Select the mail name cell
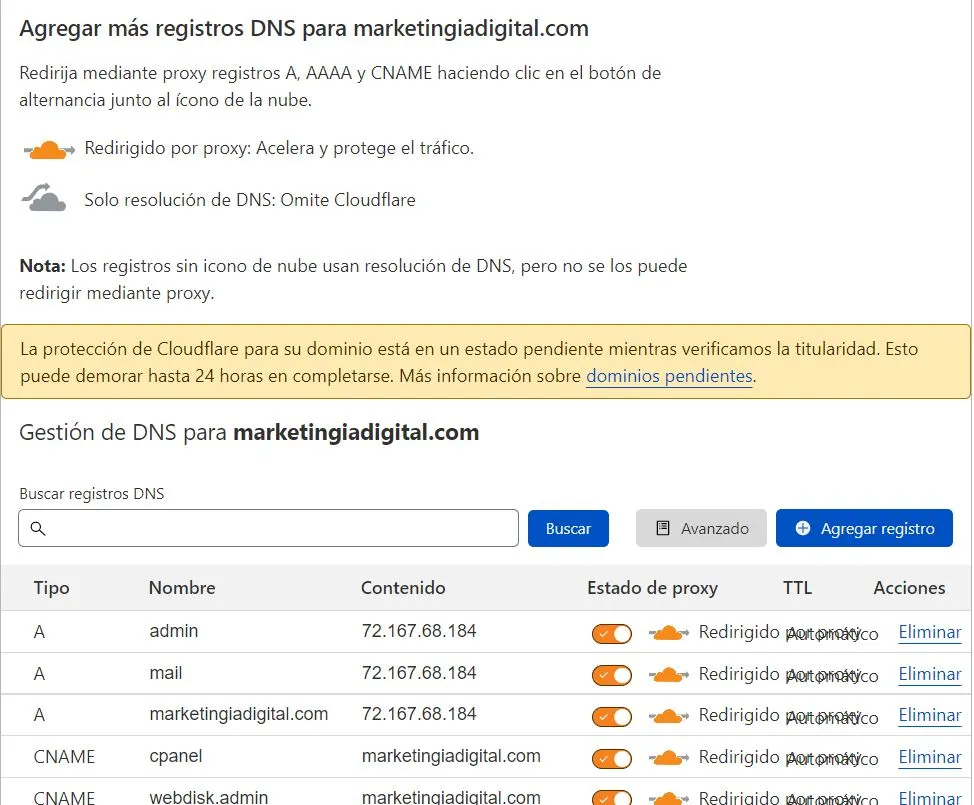The height and width of the screenshot is (805, 974). (x=166, y=673)
